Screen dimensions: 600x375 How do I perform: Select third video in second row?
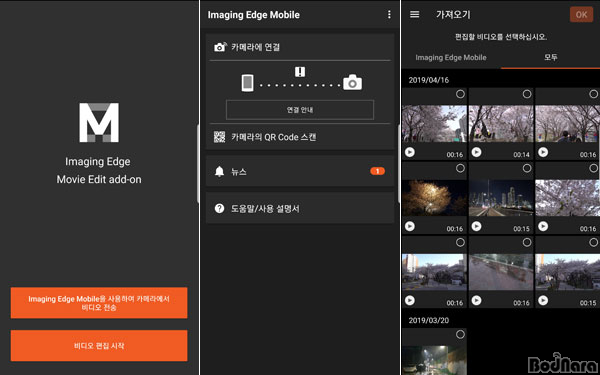(x=593, y=168)
